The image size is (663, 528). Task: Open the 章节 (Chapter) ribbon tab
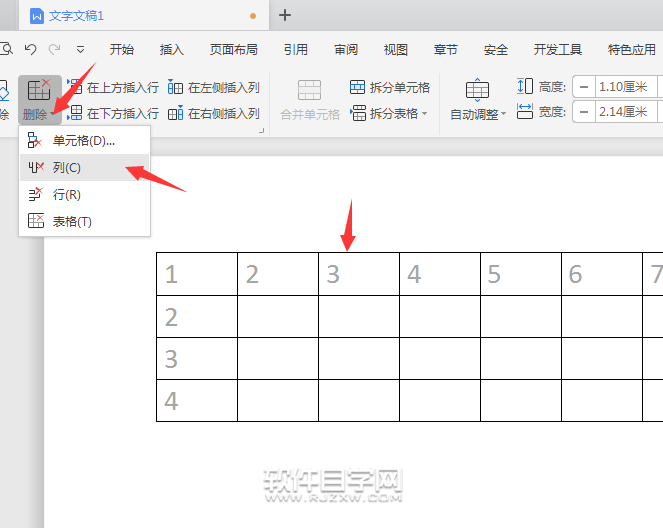446,50
